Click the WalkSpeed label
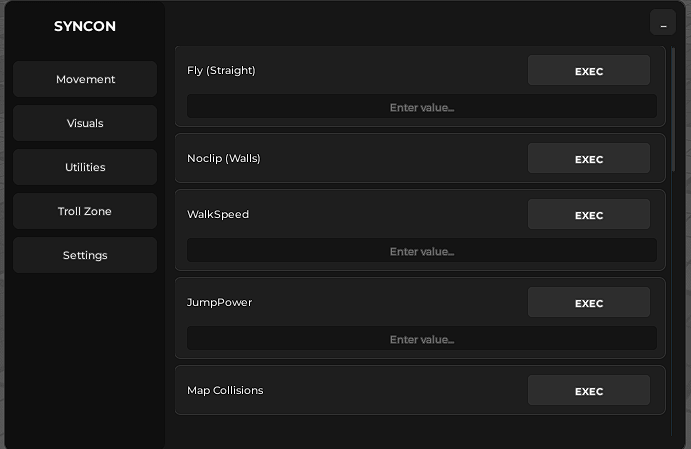The image size is (691, 449). (218, 215)
